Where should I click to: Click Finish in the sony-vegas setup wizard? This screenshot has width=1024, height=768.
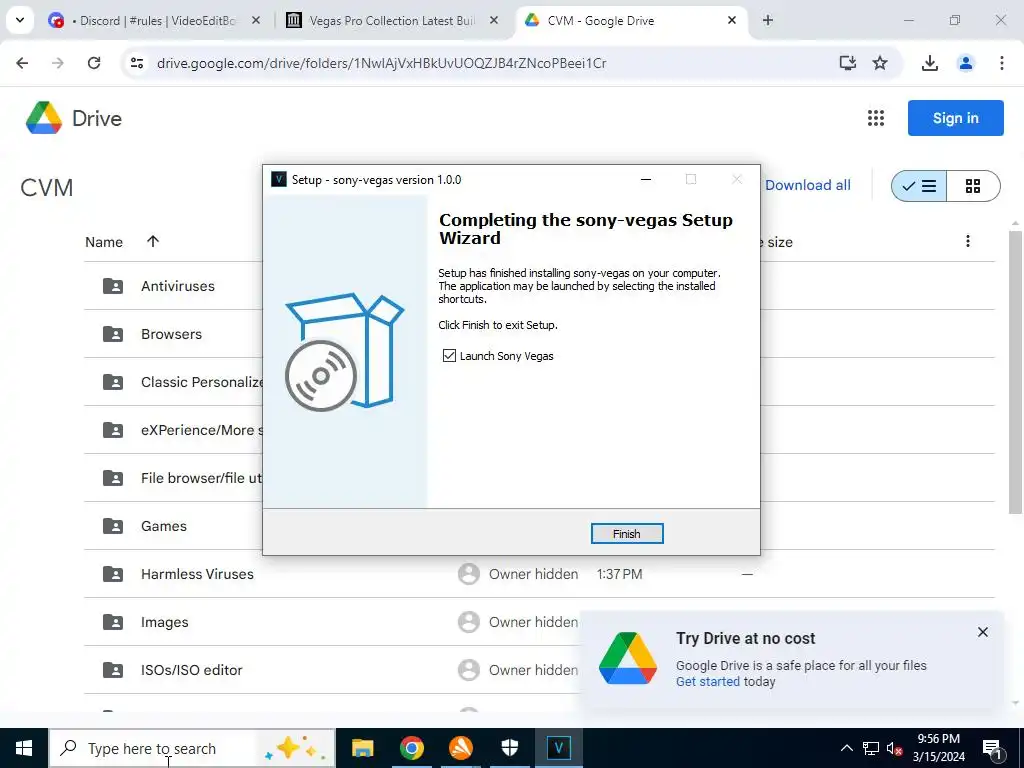626,534
